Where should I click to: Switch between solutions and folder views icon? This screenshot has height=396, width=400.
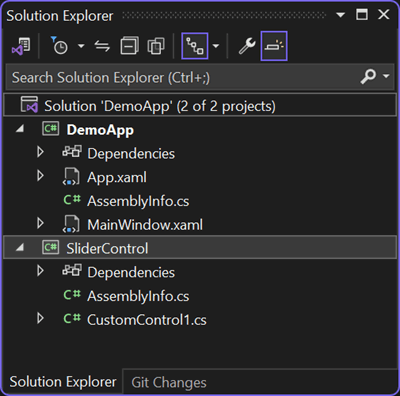[21, 46]
